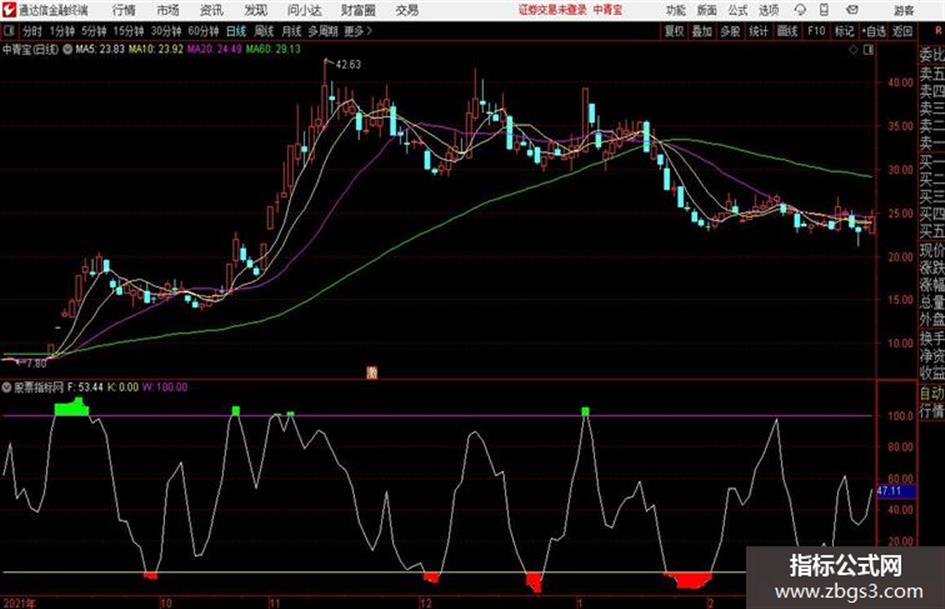Open the 行情 menu
Screen dimensions: 945x609
click(x=124, y=10)
